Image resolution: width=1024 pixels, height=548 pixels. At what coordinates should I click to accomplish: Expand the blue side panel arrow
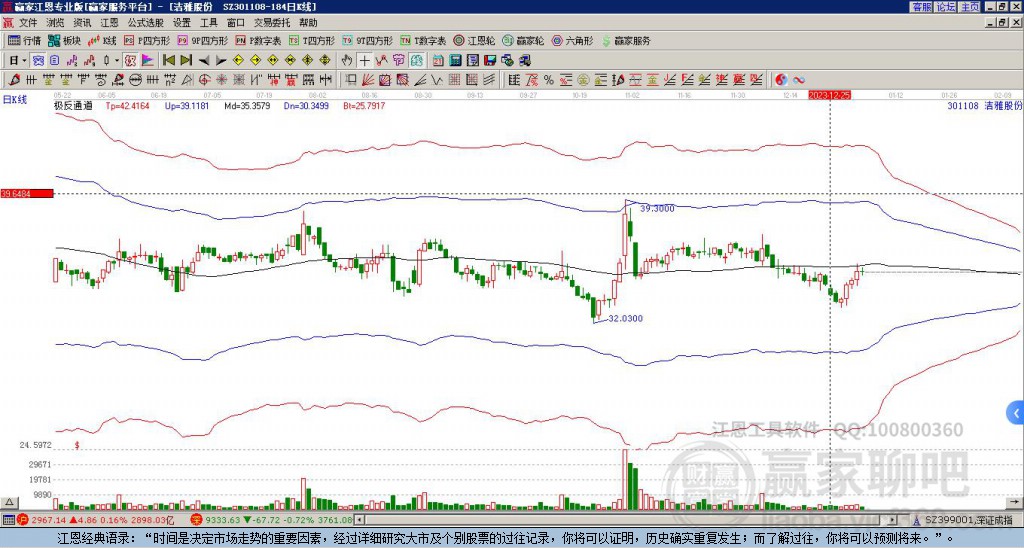pyautogui.click(x=1016, y=413)
